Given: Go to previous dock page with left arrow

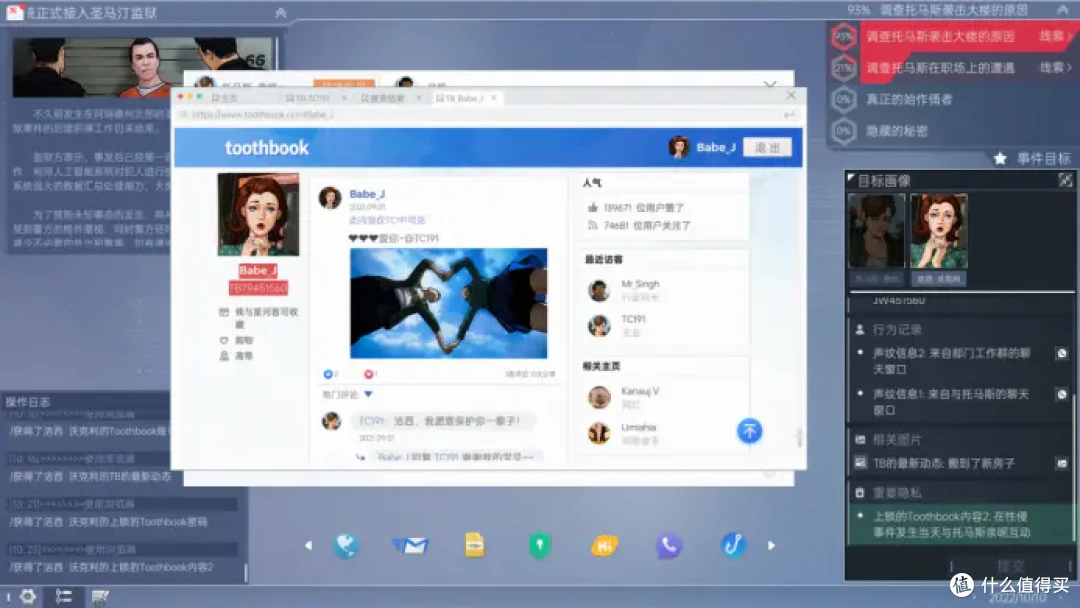Looking at the screenshot, I should pos(308,545).
